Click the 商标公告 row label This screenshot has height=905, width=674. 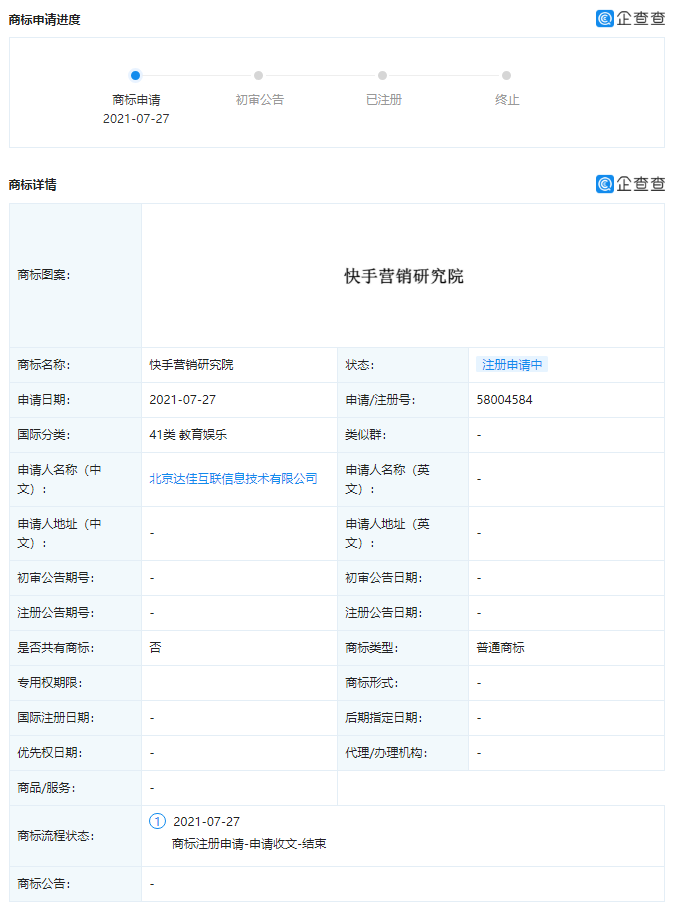coord(44,884)
